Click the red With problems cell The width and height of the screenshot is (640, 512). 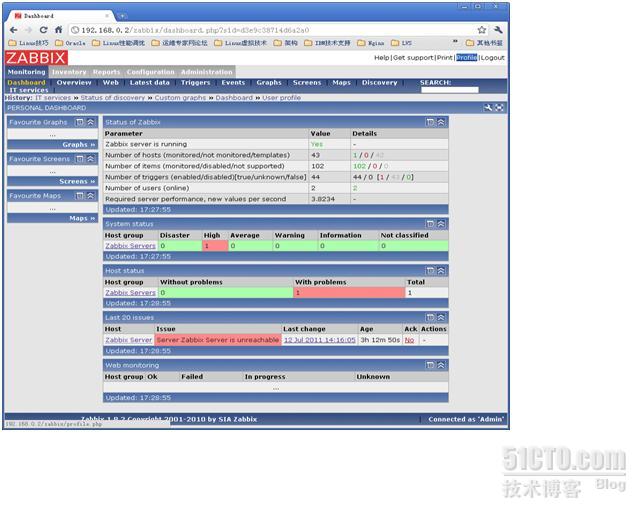pyautogui.click(x=349, y=293)
